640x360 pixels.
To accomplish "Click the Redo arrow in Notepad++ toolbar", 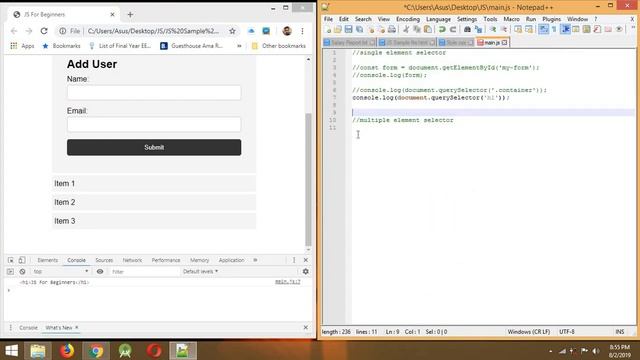I will click(x=453, y=29).
